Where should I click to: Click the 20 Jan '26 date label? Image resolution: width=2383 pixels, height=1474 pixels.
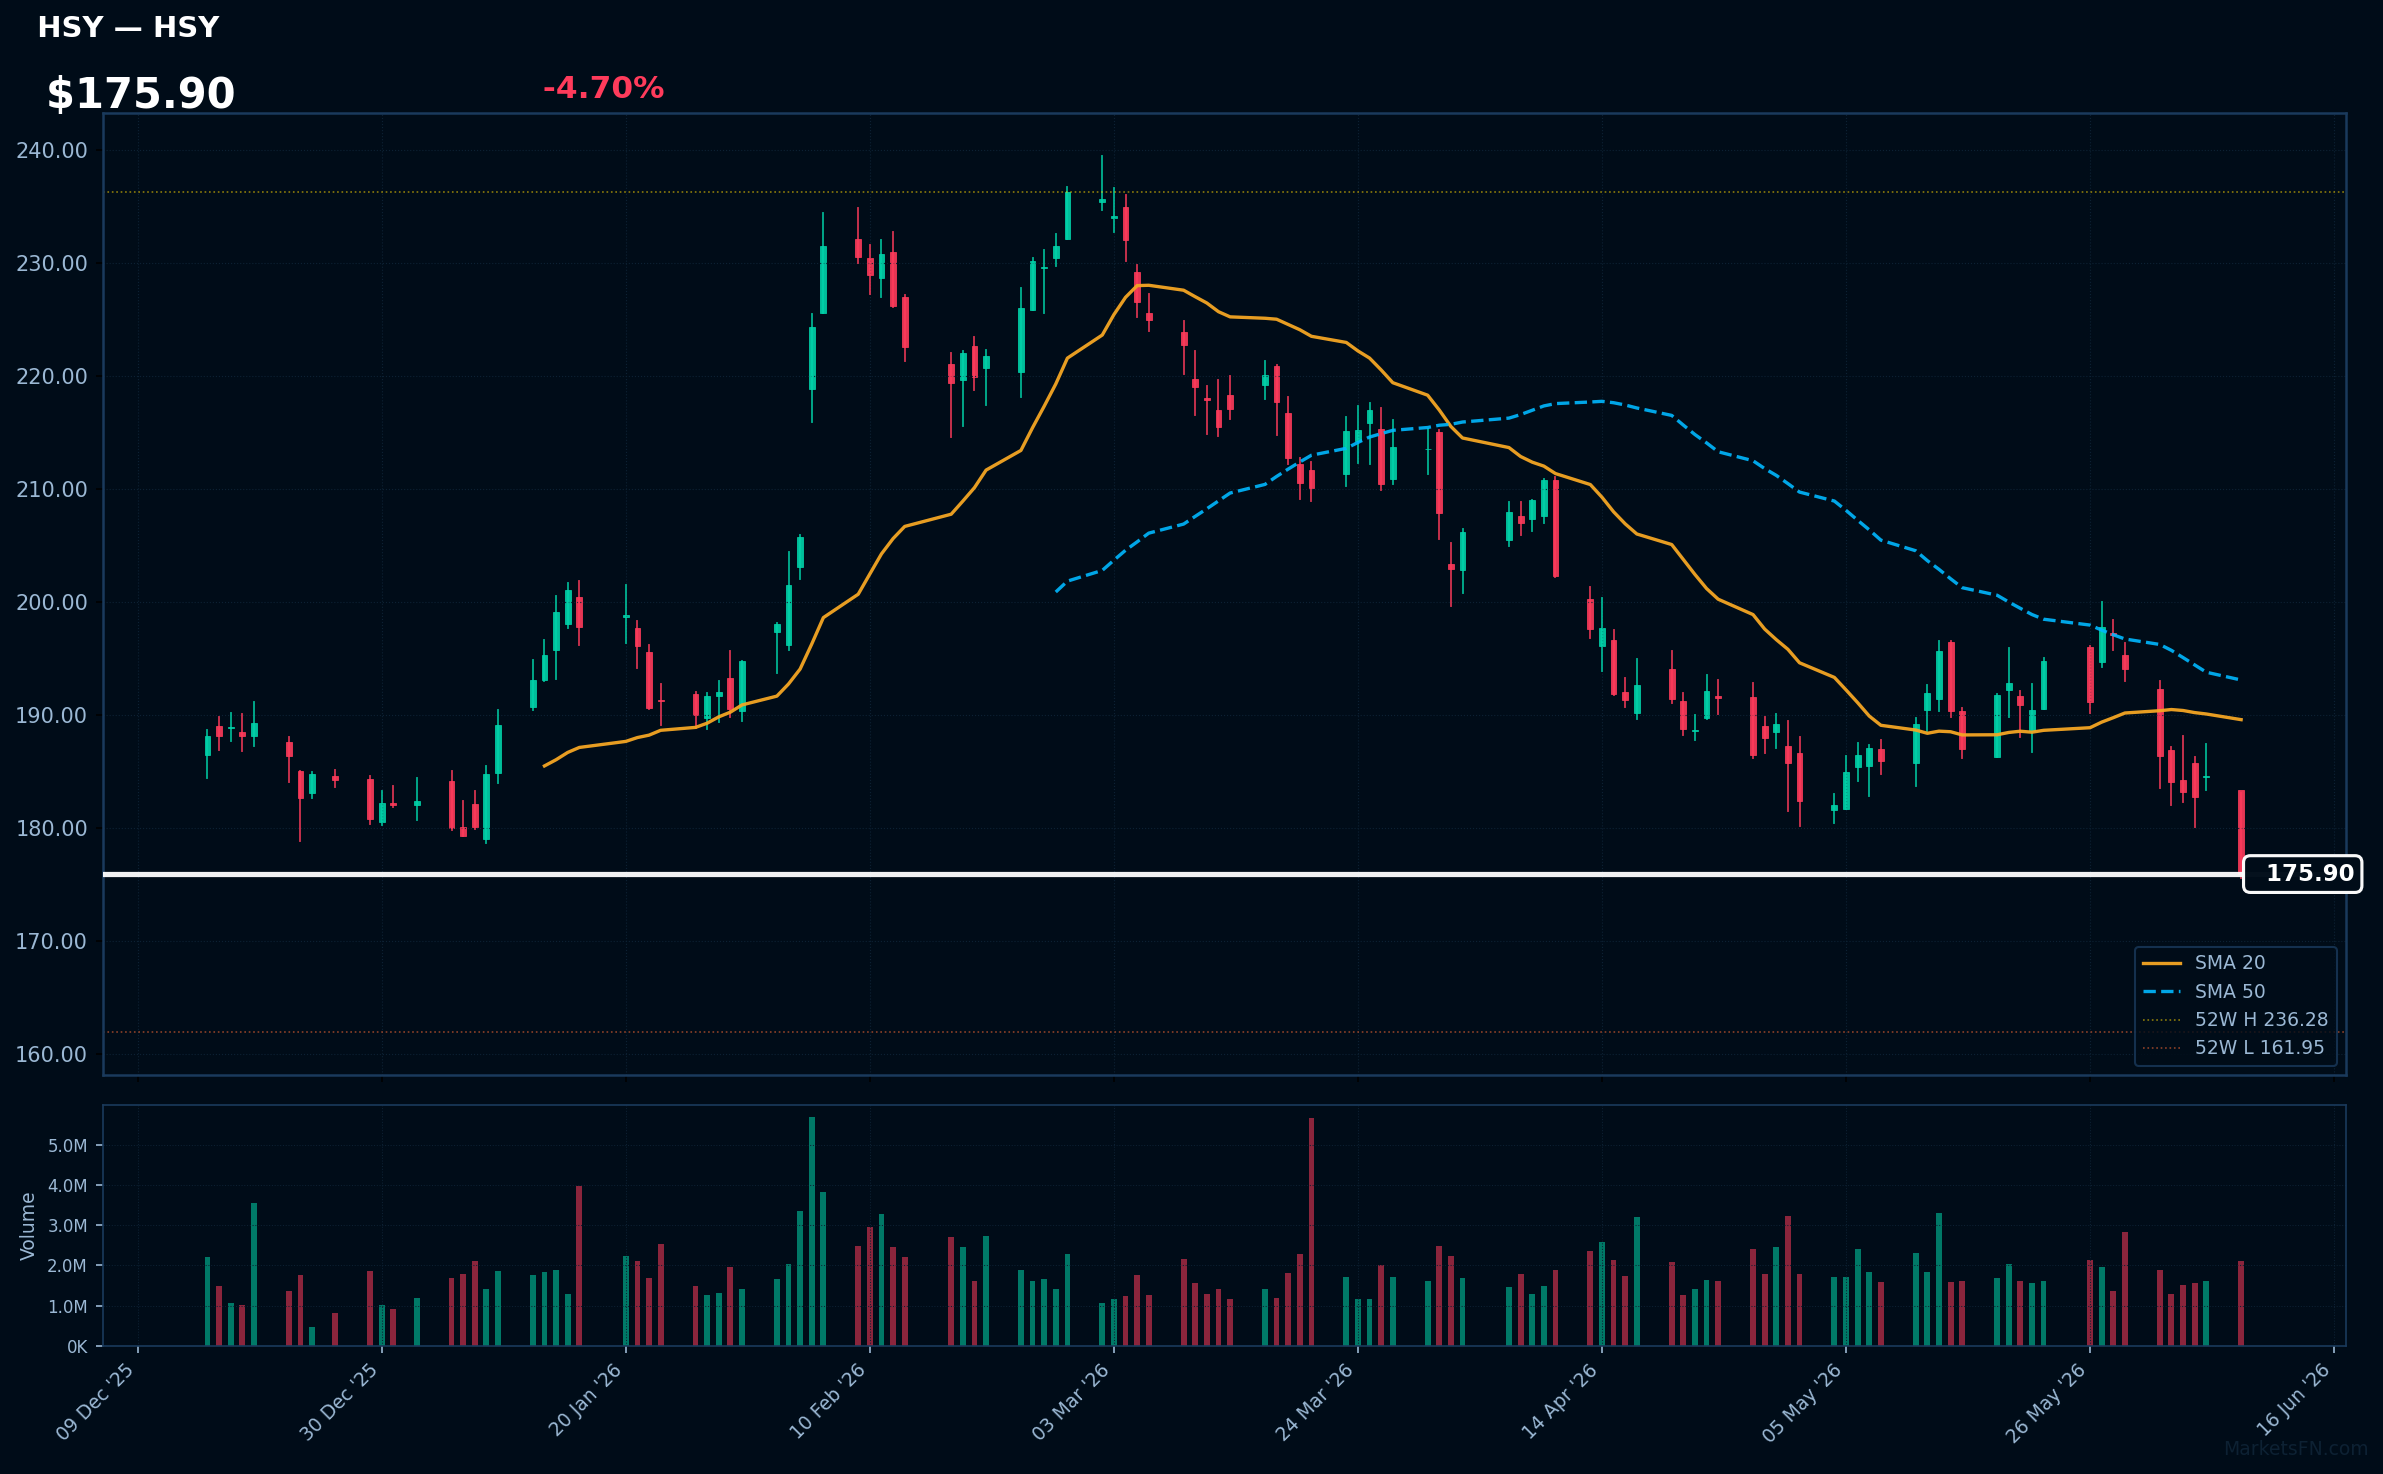tap(585, 1402)
